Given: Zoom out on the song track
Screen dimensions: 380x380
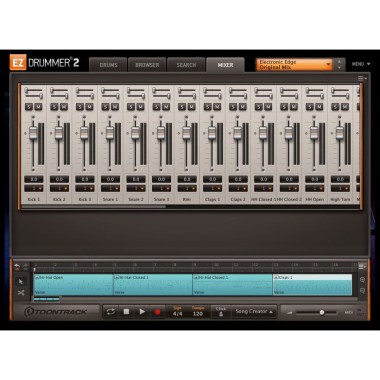Looking at the screenshot, I should [x=362, y=291].
